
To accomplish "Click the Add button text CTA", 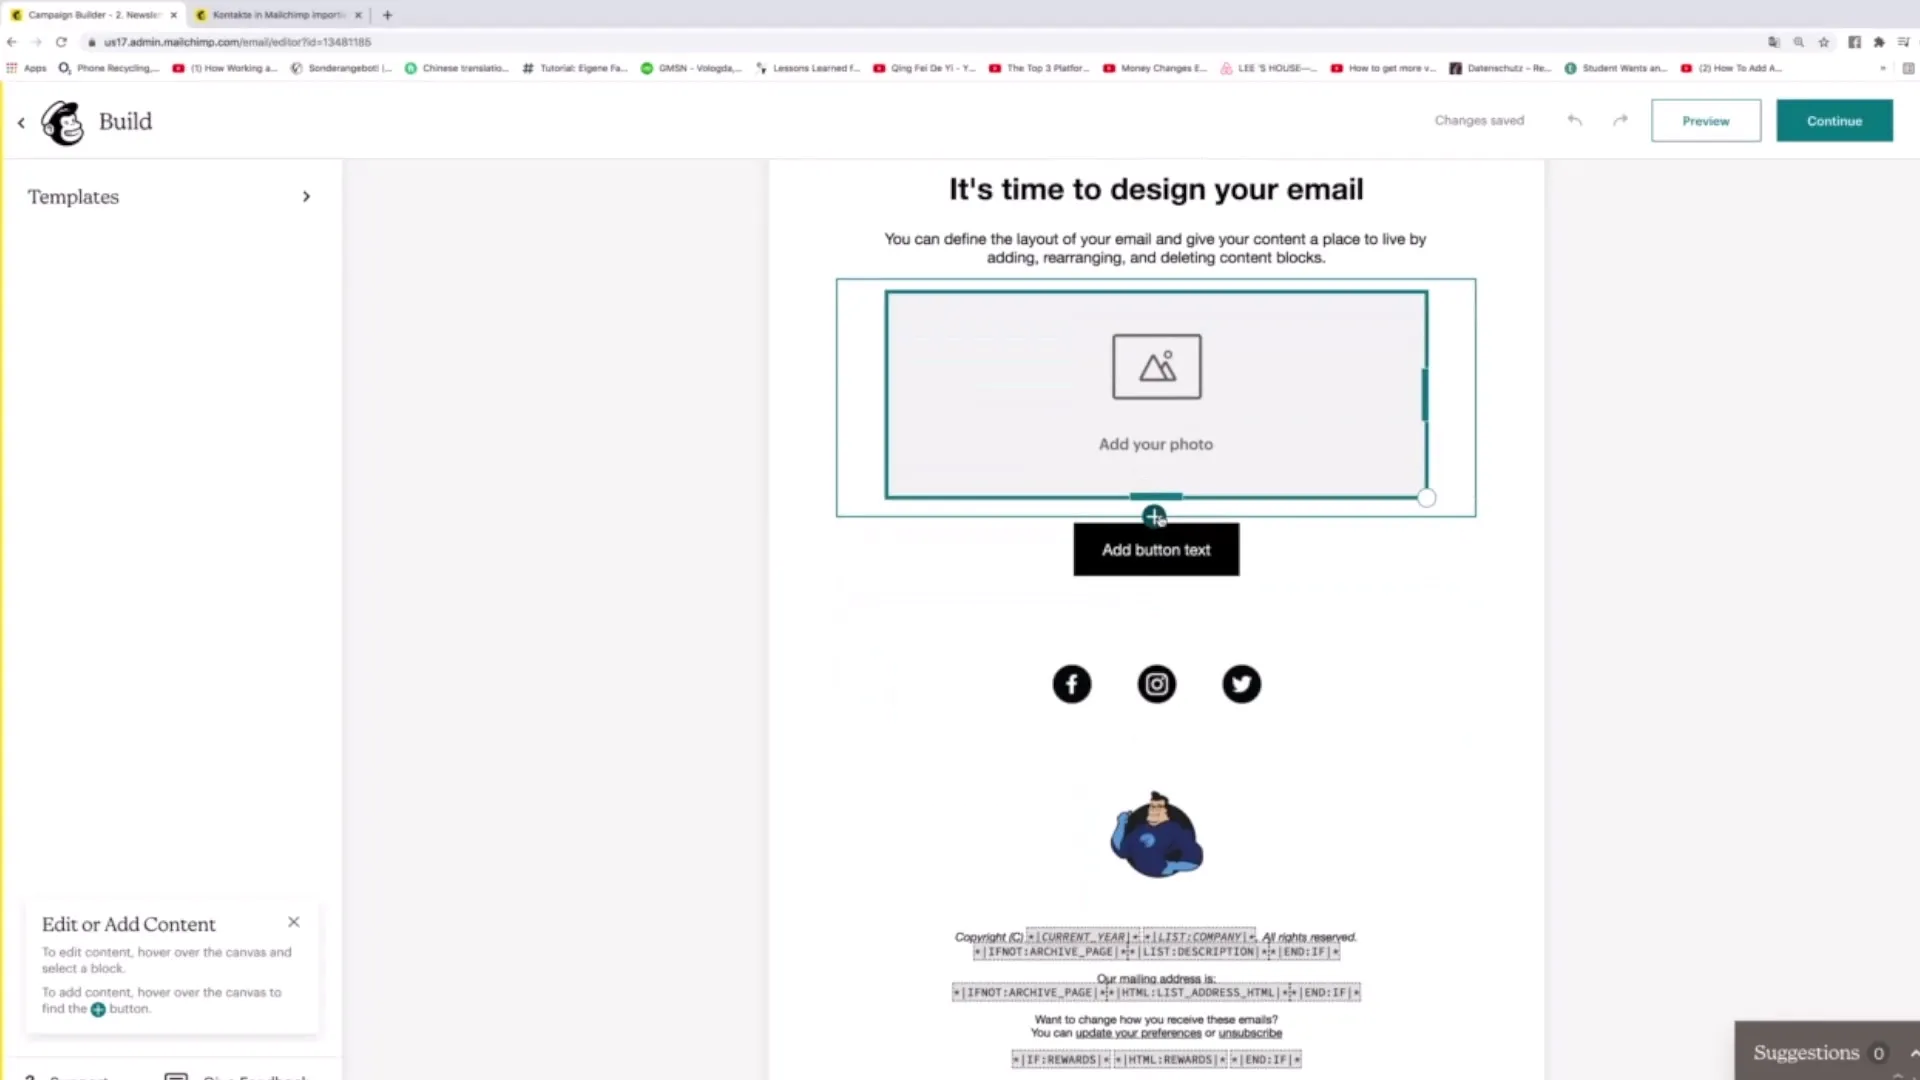I will pyautogui.click(x=1155, y=549).
